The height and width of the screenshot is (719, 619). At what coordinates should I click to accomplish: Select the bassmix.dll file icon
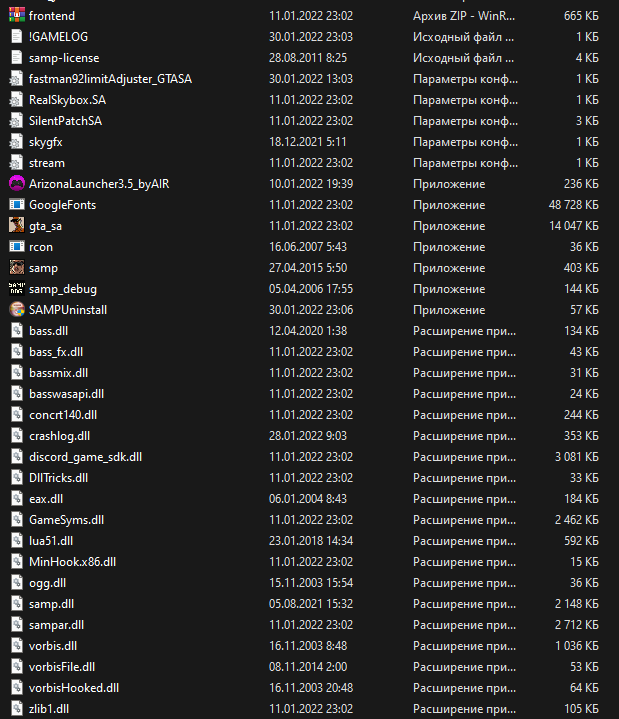[x=17, y=373]
